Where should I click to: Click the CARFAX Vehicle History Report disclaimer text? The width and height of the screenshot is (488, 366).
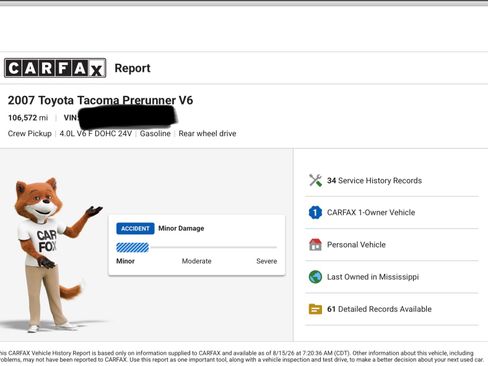[x=241, y=356]
